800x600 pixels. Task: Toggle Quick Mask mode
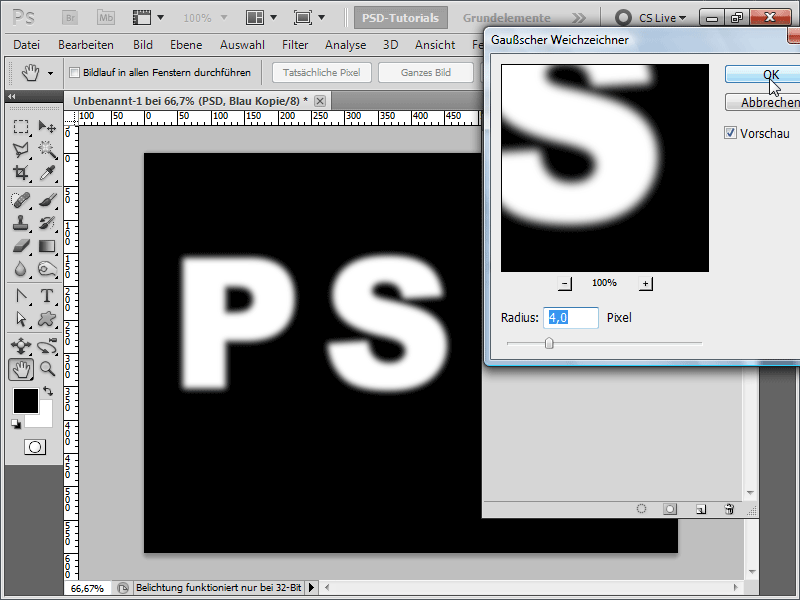click(x=35, y=447)
